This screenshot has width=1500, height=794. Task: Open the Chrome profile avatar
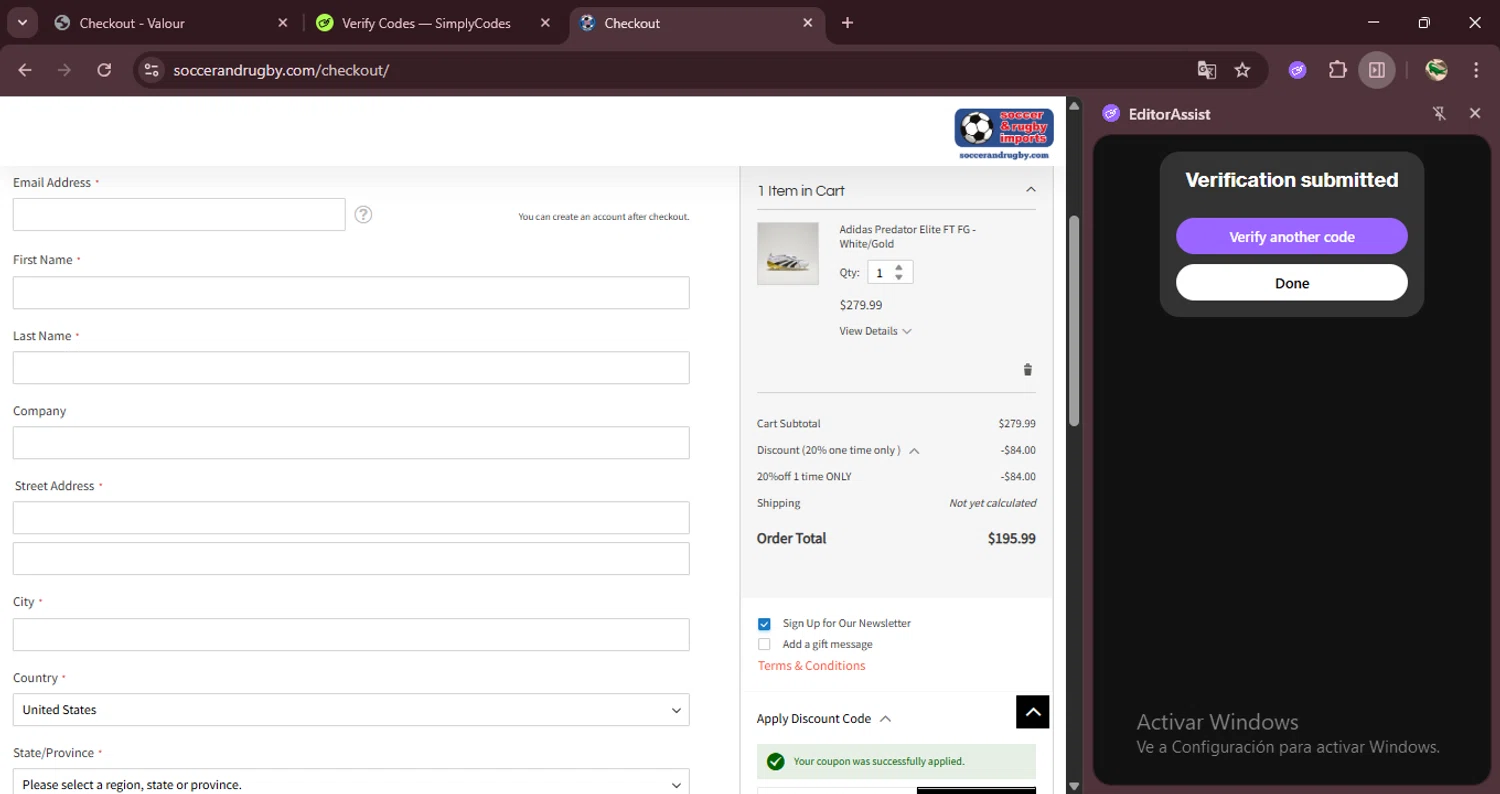(1437, 70)
